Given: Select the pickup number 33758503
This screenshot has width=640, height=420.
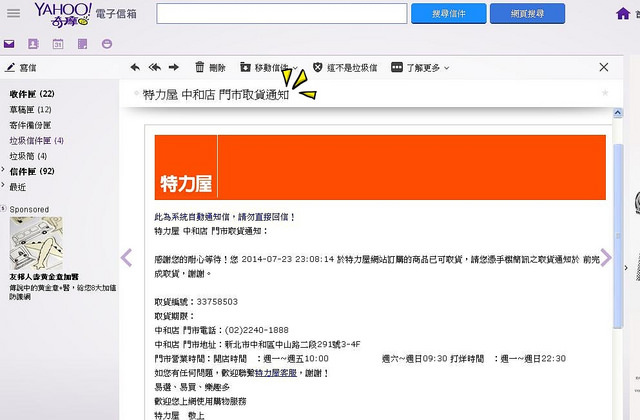Looking at the screenshot, I should pyautogui.click(x=217, y=302).
